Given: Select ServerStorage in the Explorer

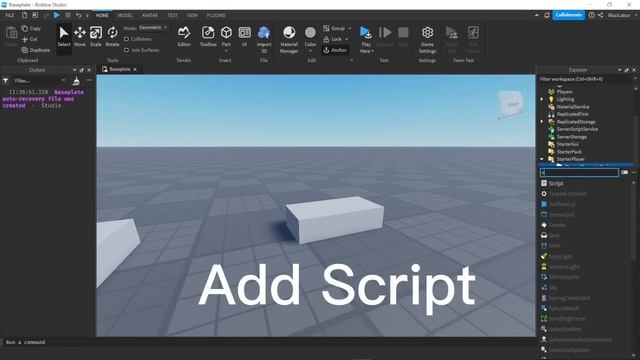Looking at the screenshot, I should pos(571,137).
